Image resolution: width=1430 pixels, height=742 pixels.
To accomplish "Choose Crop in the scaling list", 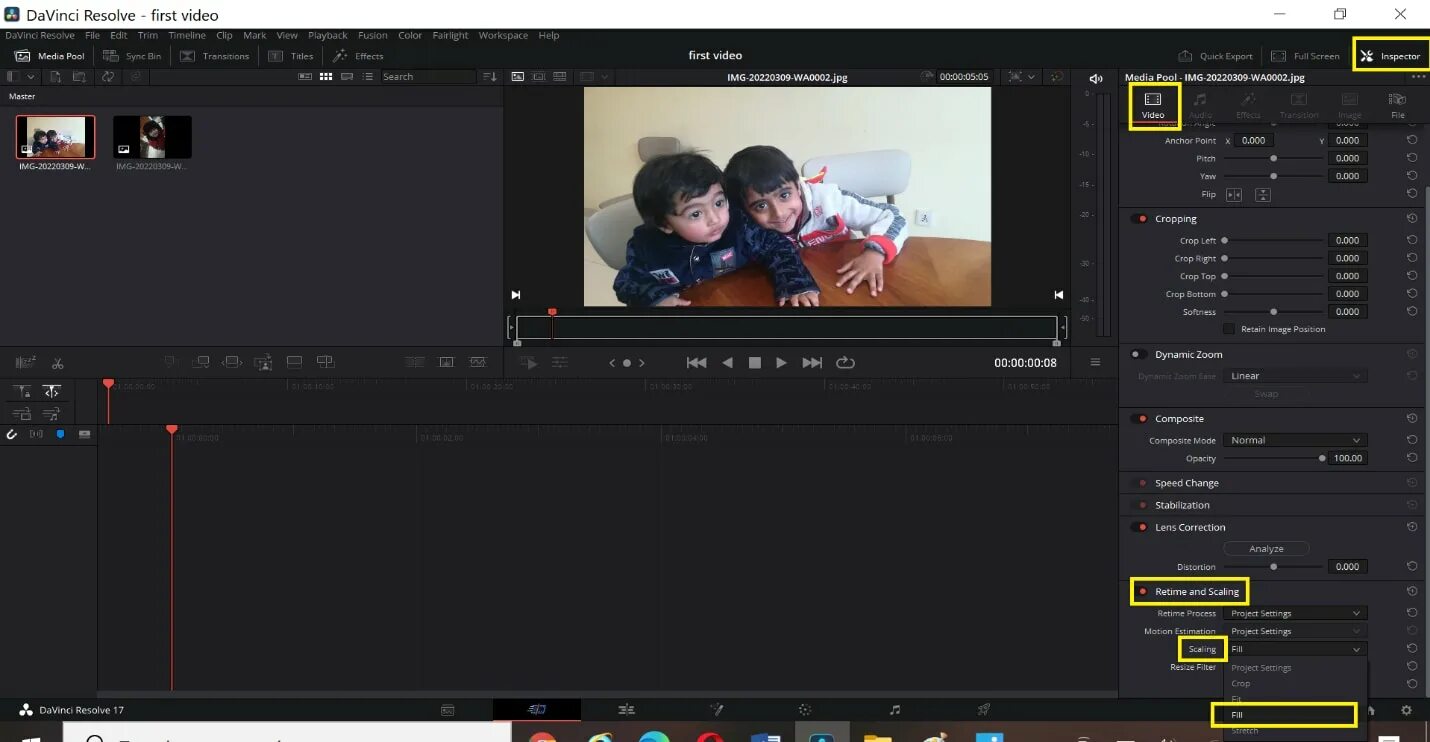I will coord(1294,683).
